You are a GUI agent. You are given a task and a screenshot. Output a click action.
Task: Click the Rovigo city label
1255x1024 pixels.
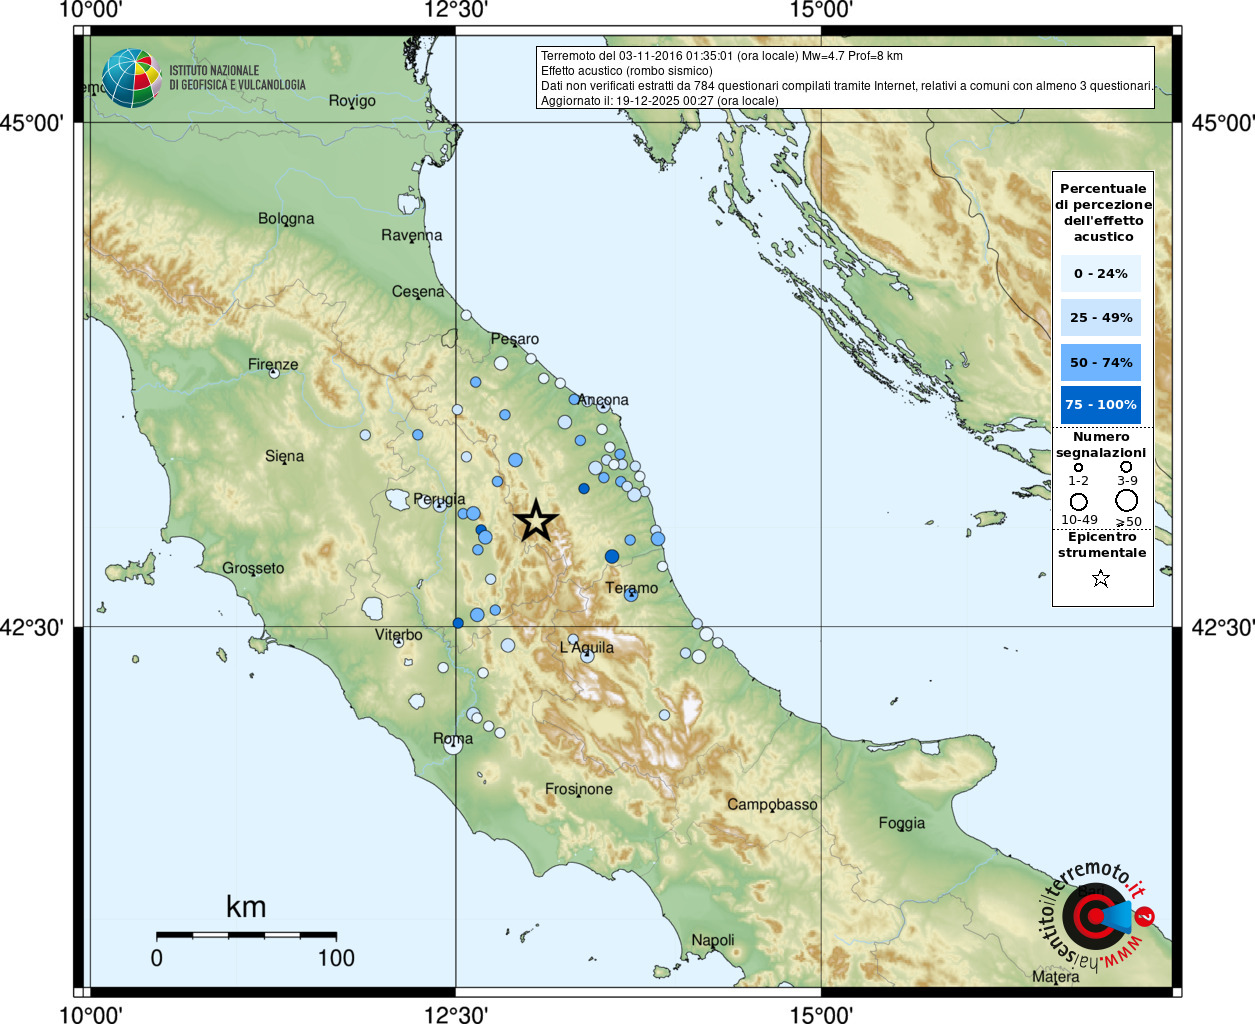pyautogui.click(x=352, y=100)
